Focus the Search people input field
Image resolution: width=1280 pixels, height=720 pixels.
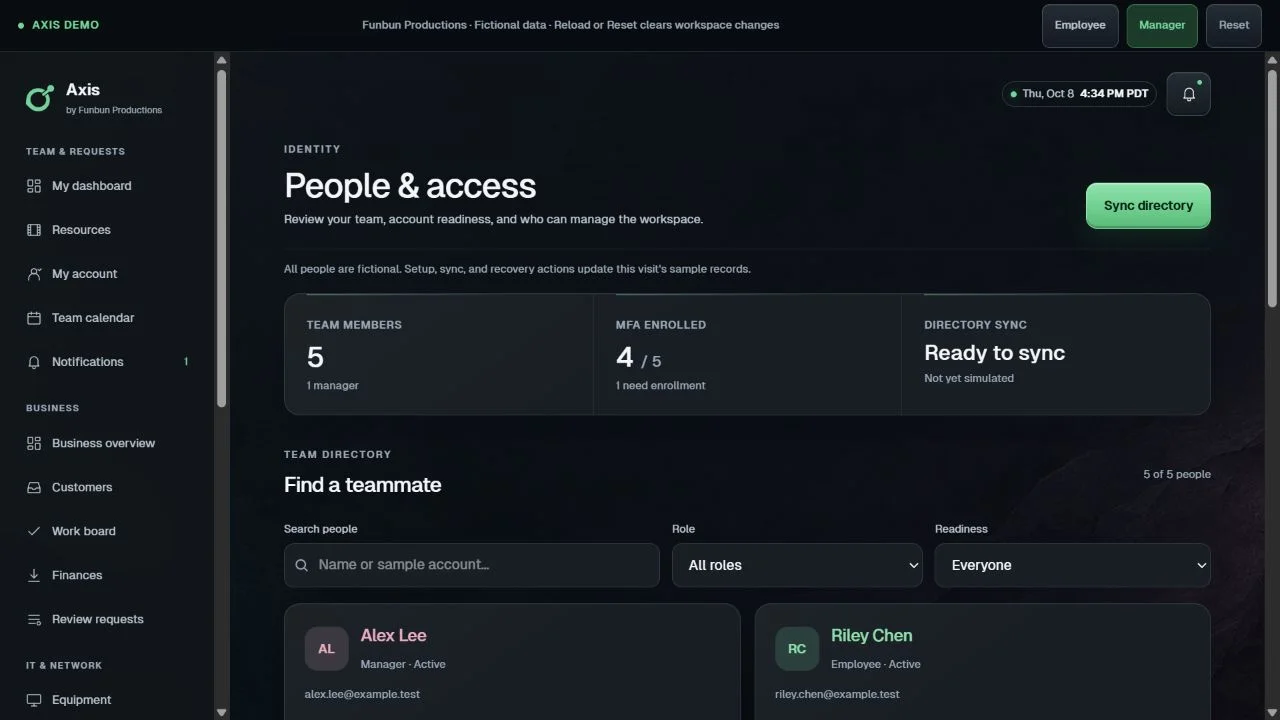pyautogui.click(x=471, y=565)
